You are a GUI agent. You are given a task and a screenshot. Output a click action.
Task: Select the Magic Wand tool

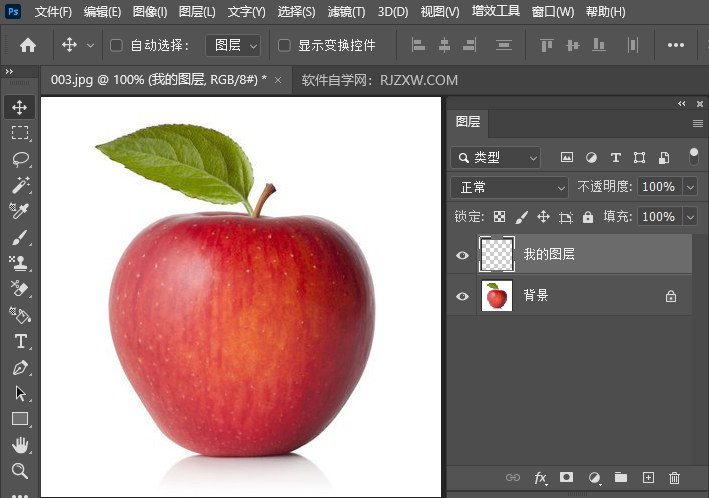(20, 185)
